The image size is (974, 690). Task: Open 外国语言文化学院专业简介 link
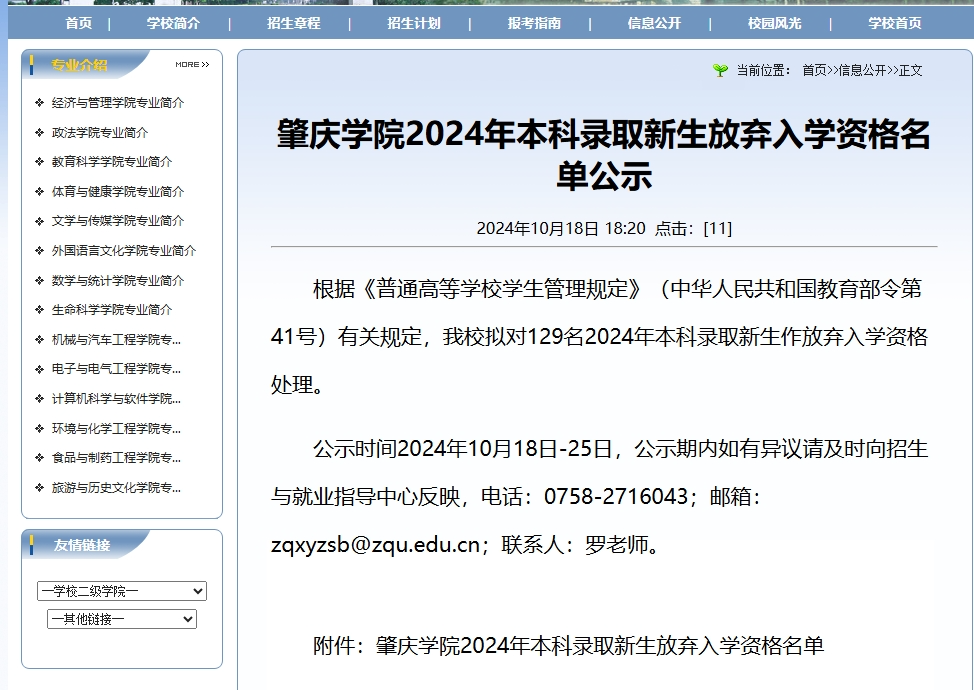pyautogui.click(x=124, y=250)
